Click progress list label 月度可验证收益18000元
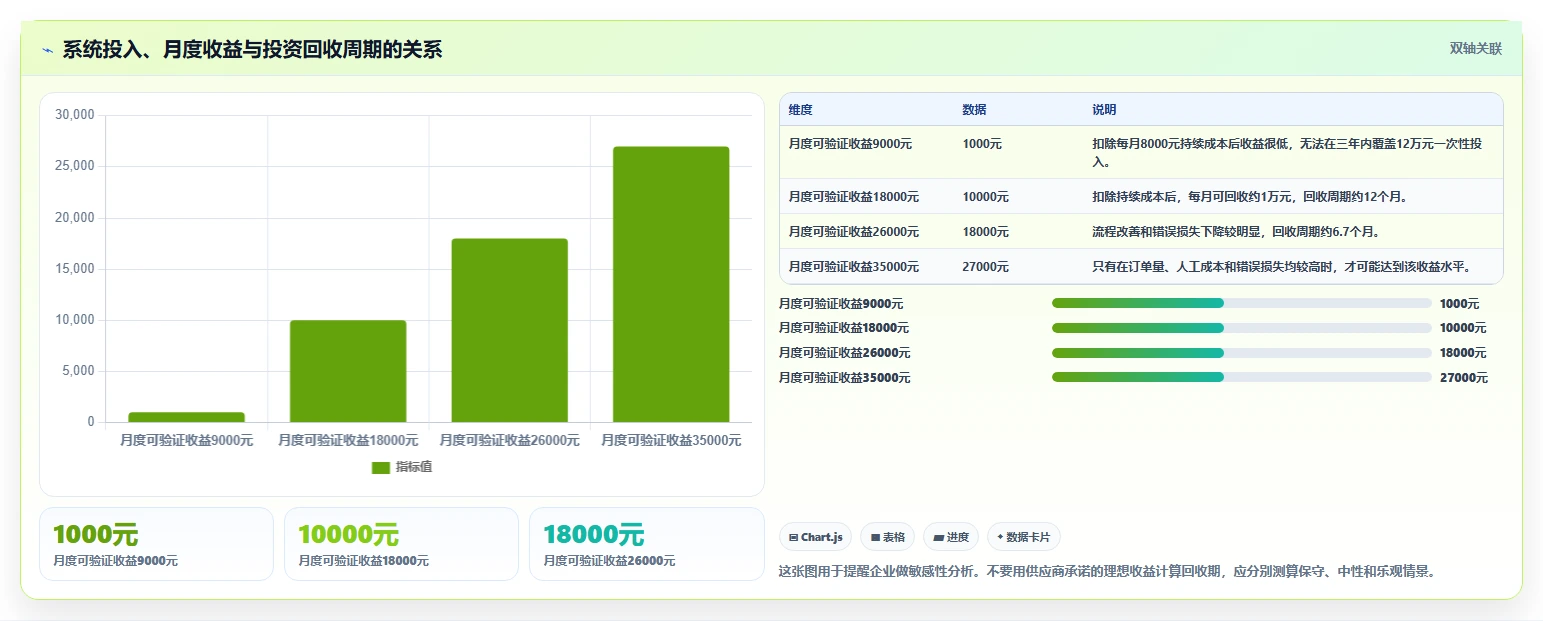1543x621 pixels. pyautogui.click(x=844, y=328)
